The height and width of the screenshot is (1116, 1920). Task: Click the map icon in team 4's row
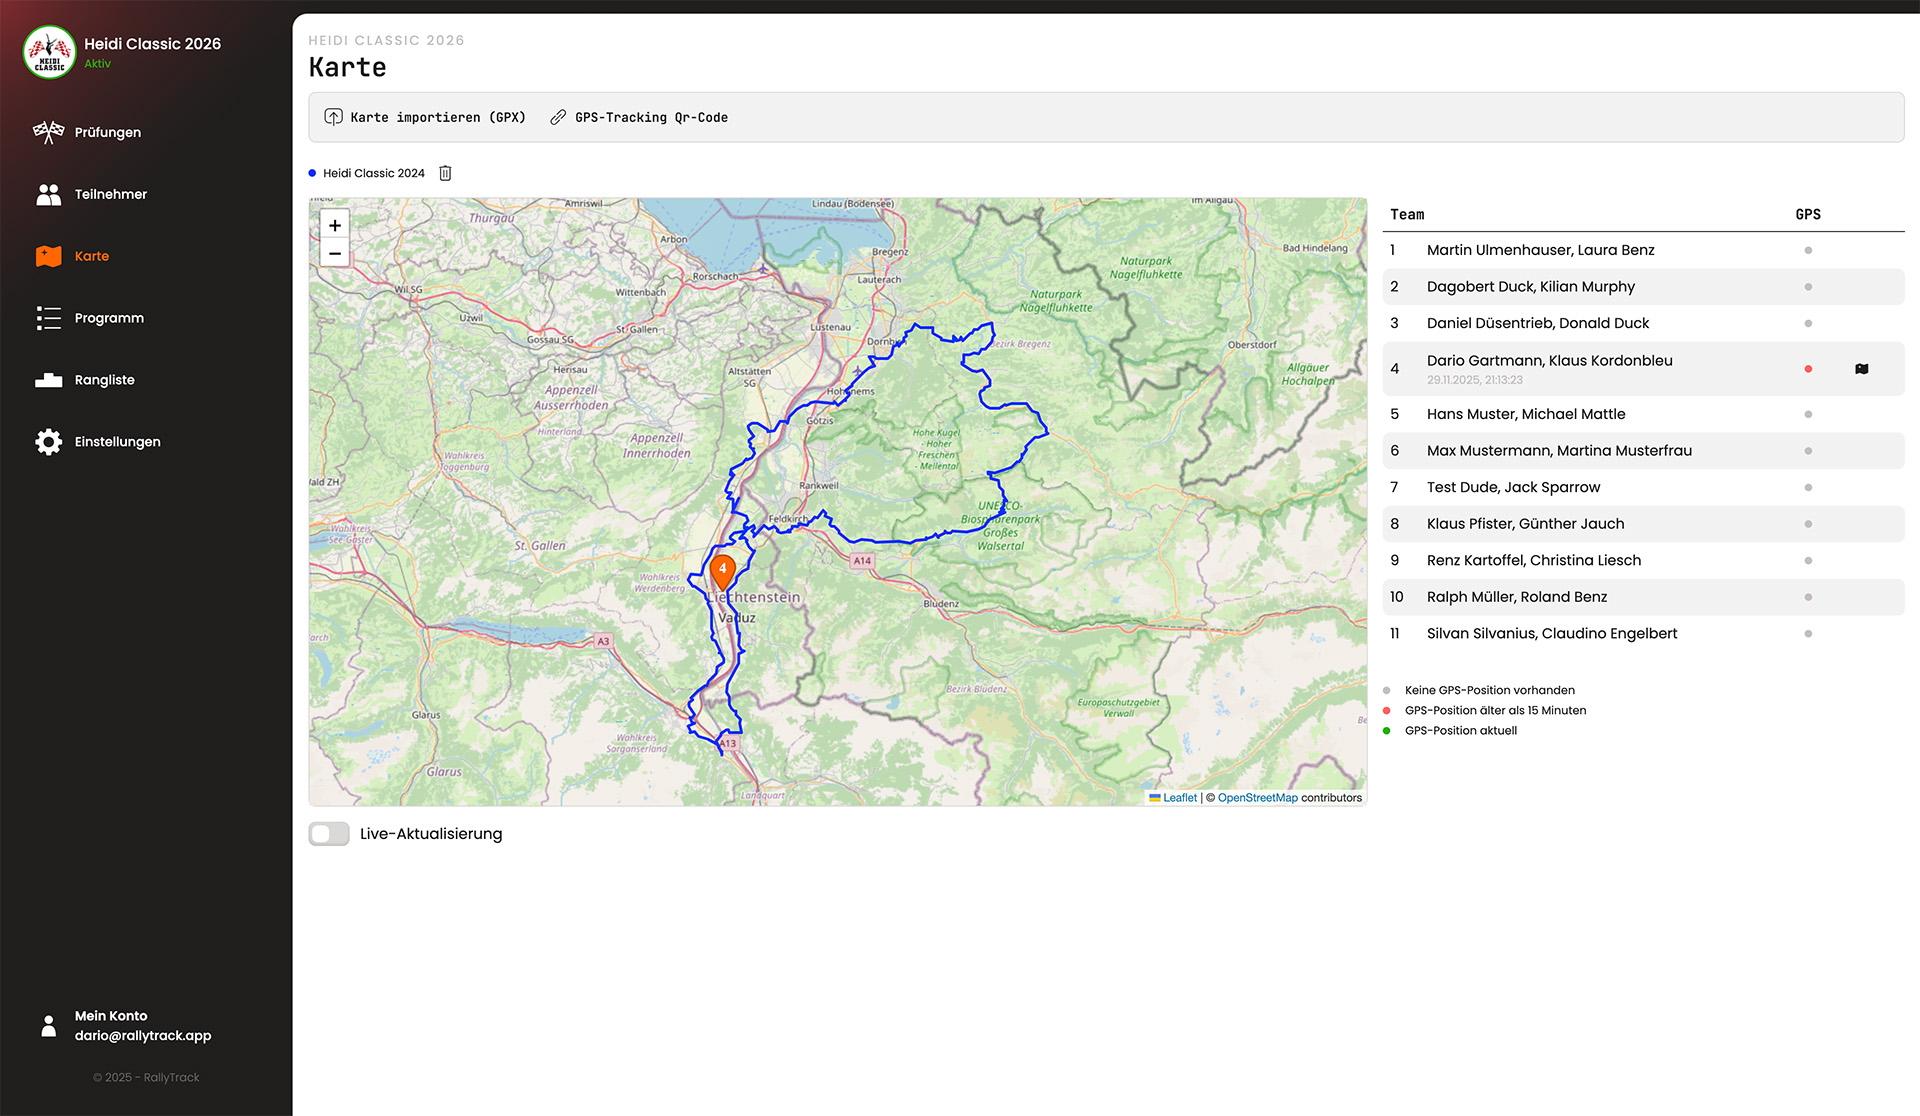[1861, 369]
